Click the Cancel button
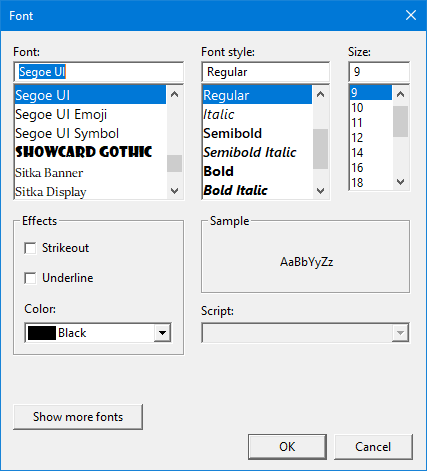This screenshot has height=471, width=427. click(373, 447)
